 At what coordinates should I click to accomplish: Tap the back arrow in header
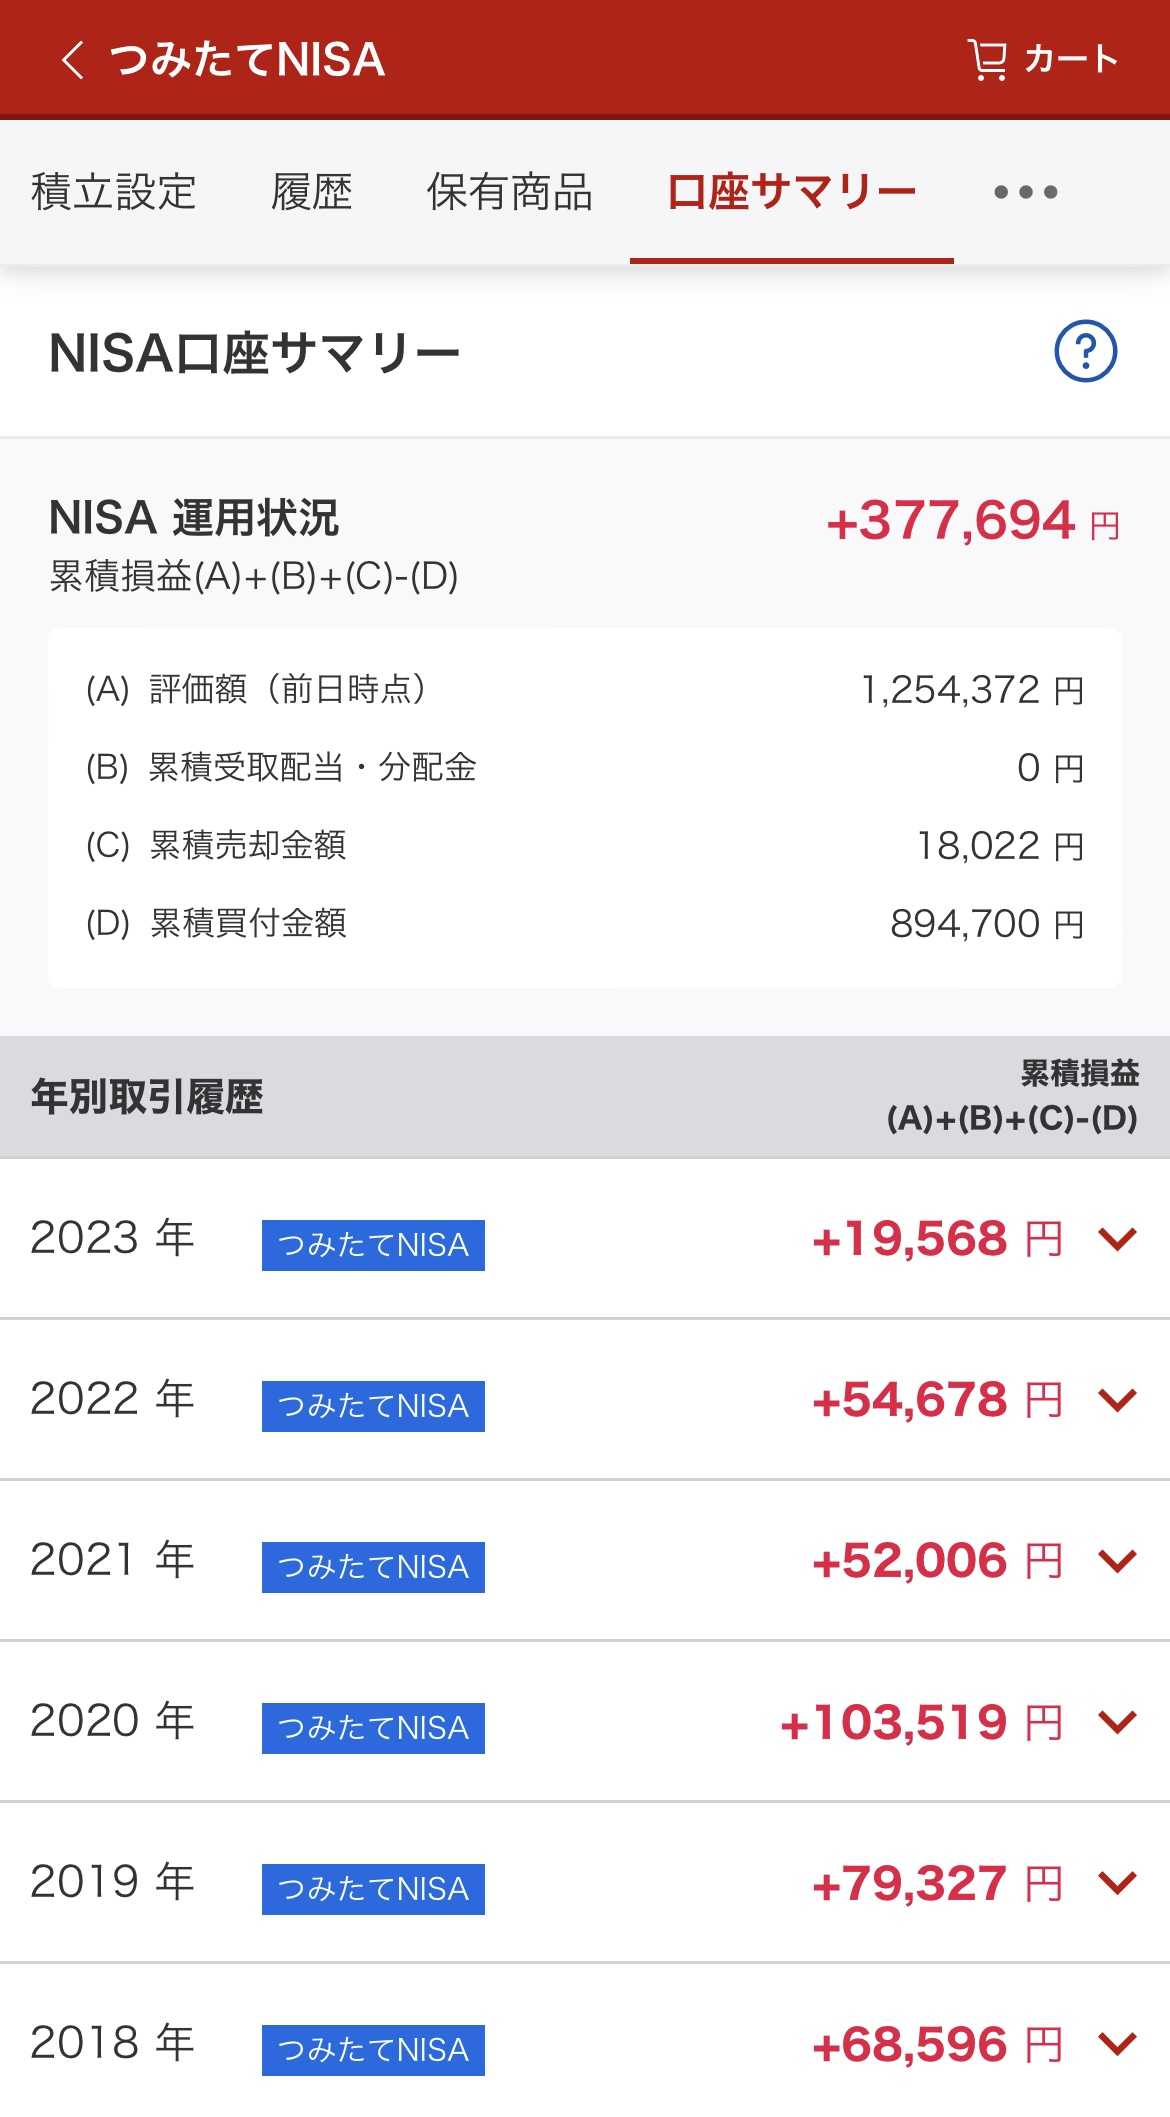tap(72, 60)
